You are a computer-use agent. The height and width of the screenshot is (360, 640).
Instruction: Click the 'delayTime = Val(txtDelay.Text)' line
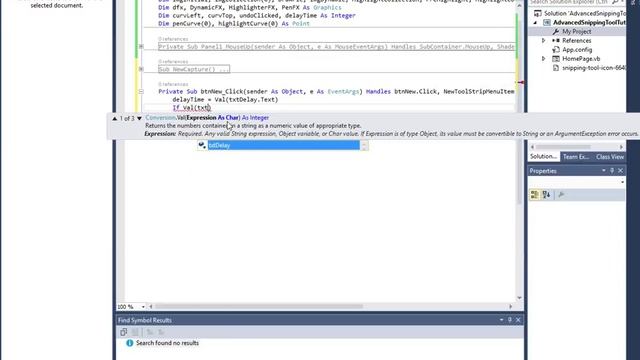pyautogui.click(x=225, y=100)
